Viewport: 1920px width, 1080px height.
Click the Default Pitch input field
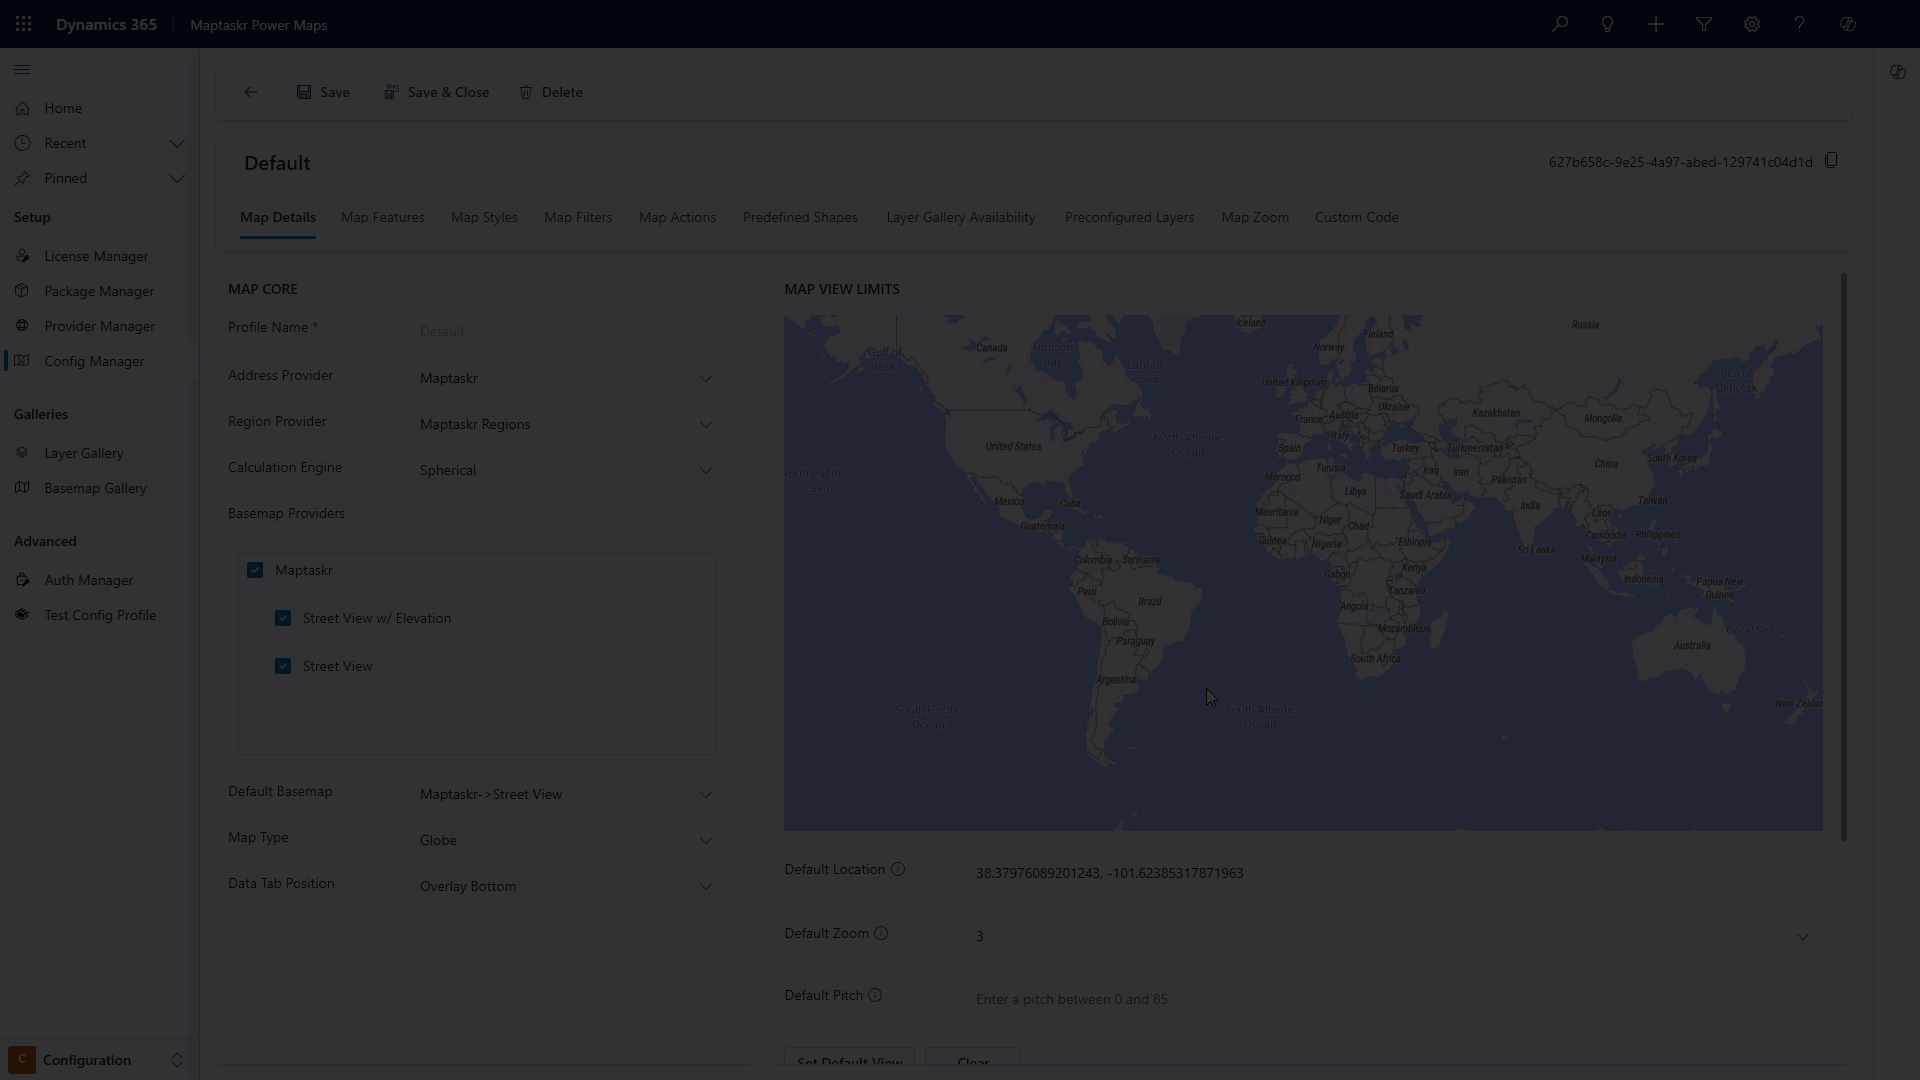click(x=1390, y=999)
